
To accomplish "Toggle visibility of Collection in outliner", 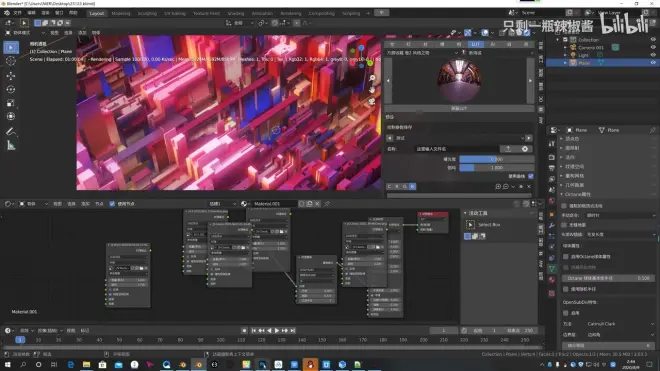I will pos(653,40).
